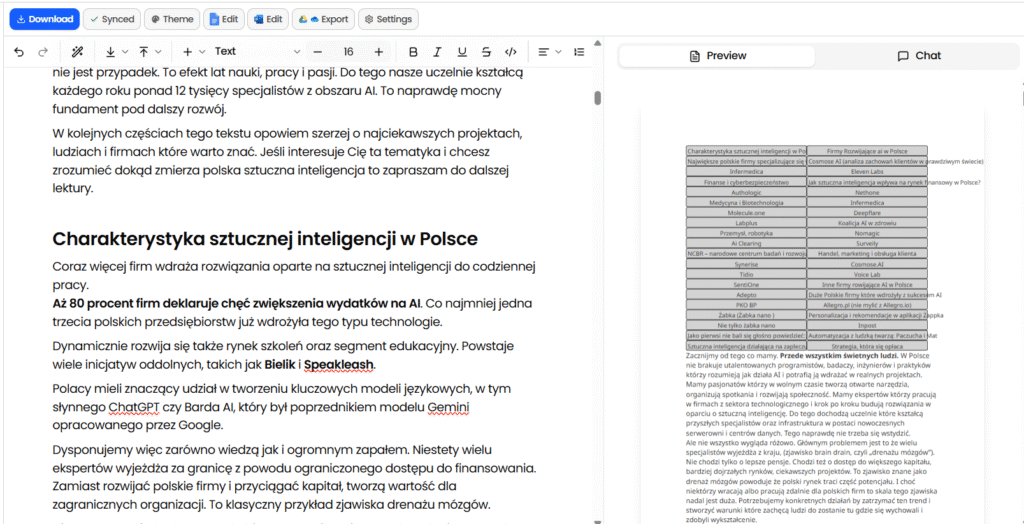The image size is (1024, 524).
Task: Expand the chevron next to up-arrow
Action: point(158,52)
